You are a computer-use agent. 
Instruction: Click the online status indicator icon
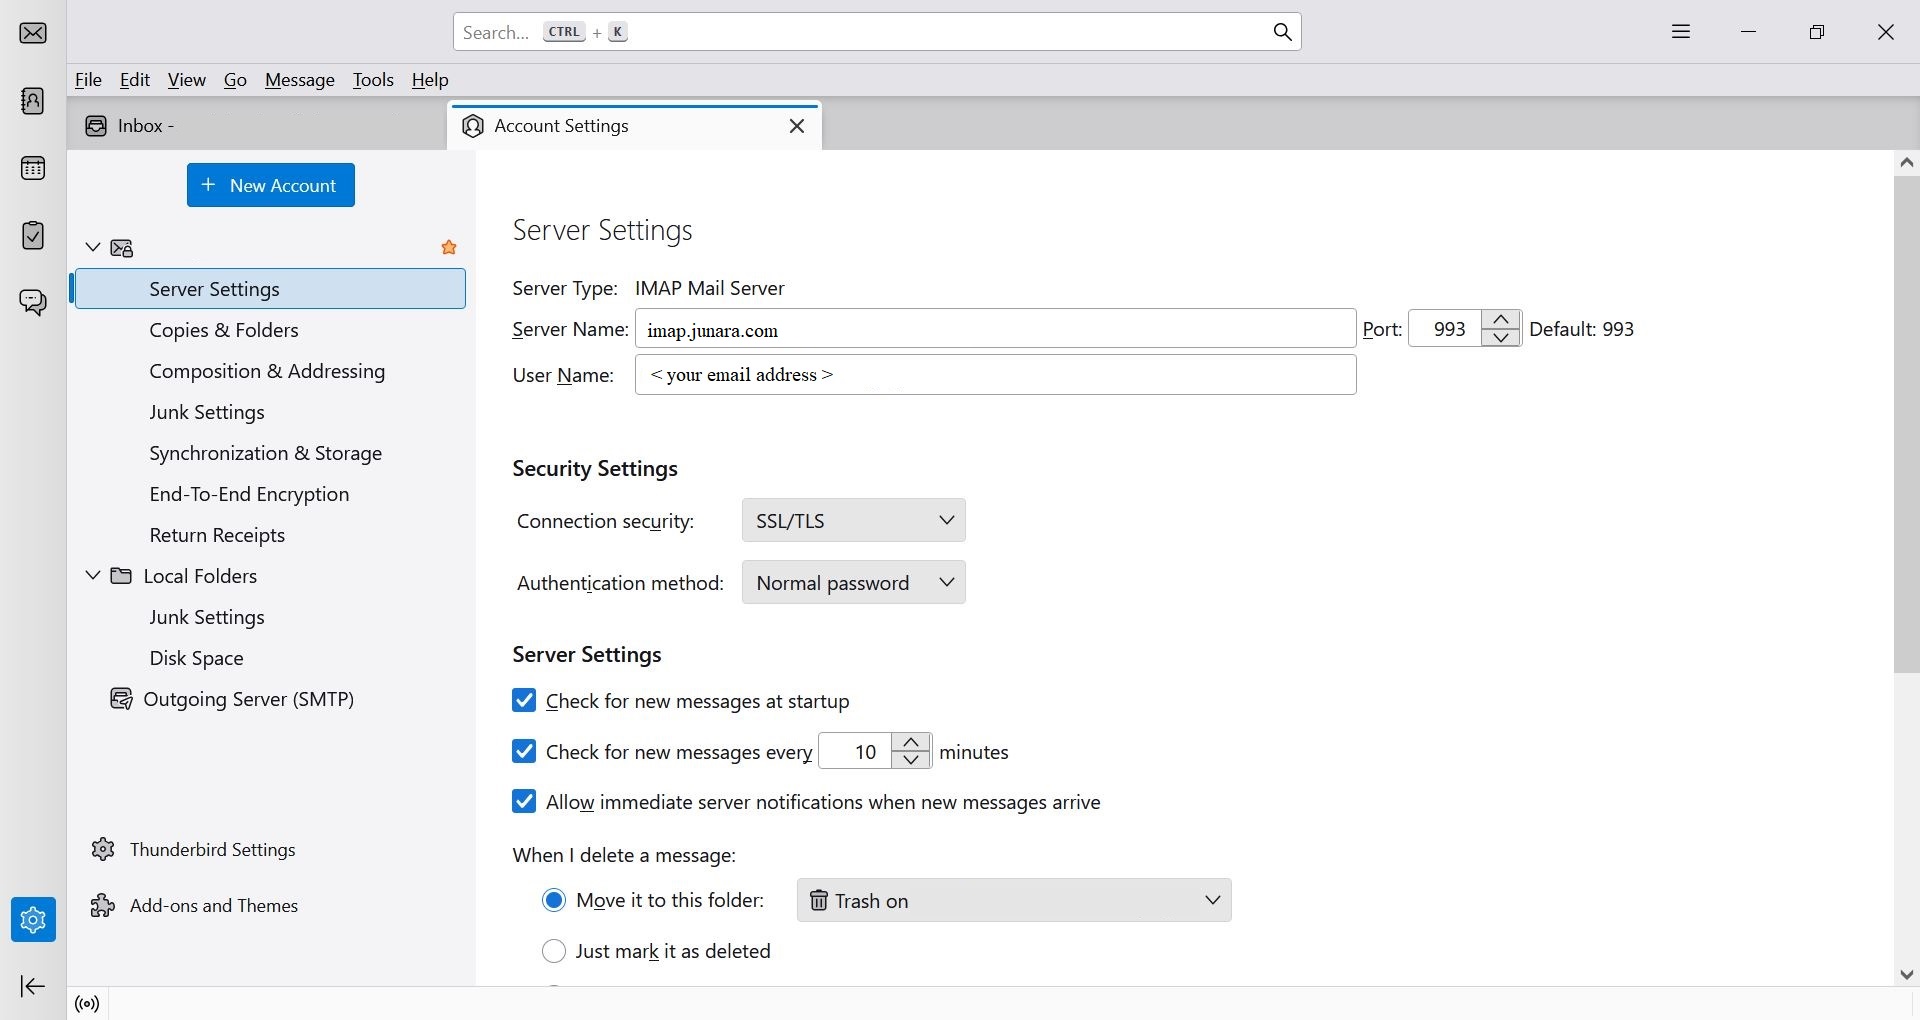coord(88,1004)
